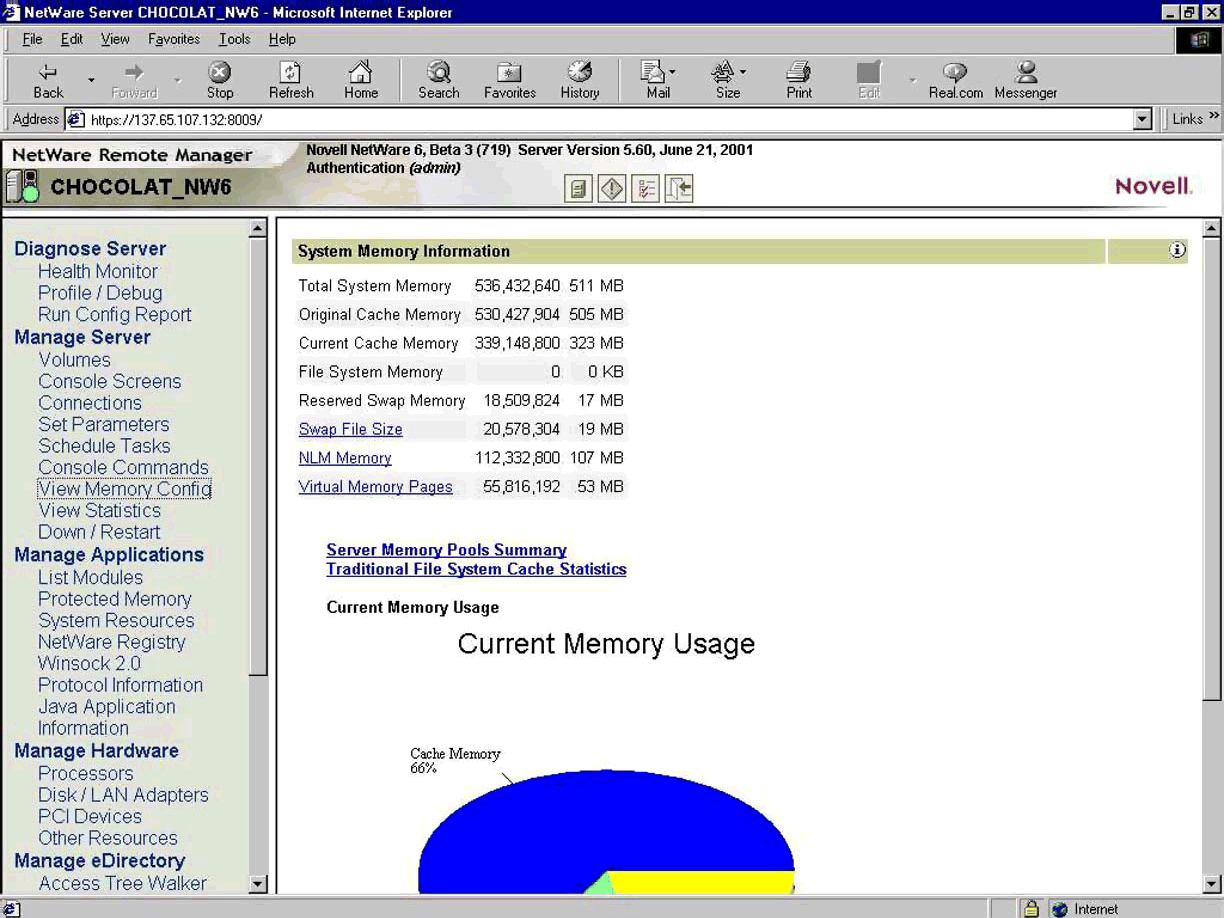Open the Mail dropdown arrow
The height and width of the screenshot is (918, 1224).
click(672, 72)
